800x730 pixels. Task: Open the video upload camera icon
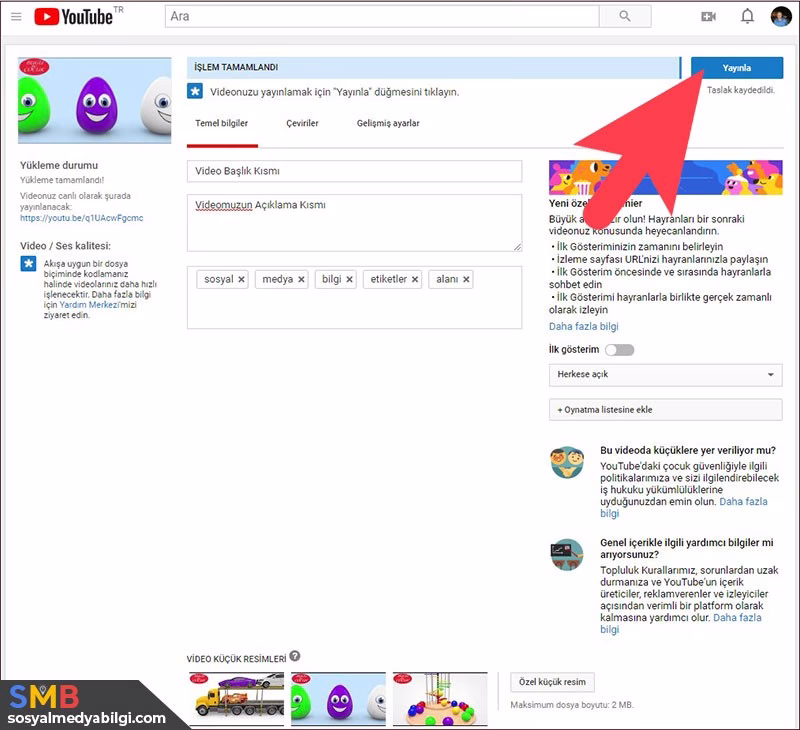710,16
